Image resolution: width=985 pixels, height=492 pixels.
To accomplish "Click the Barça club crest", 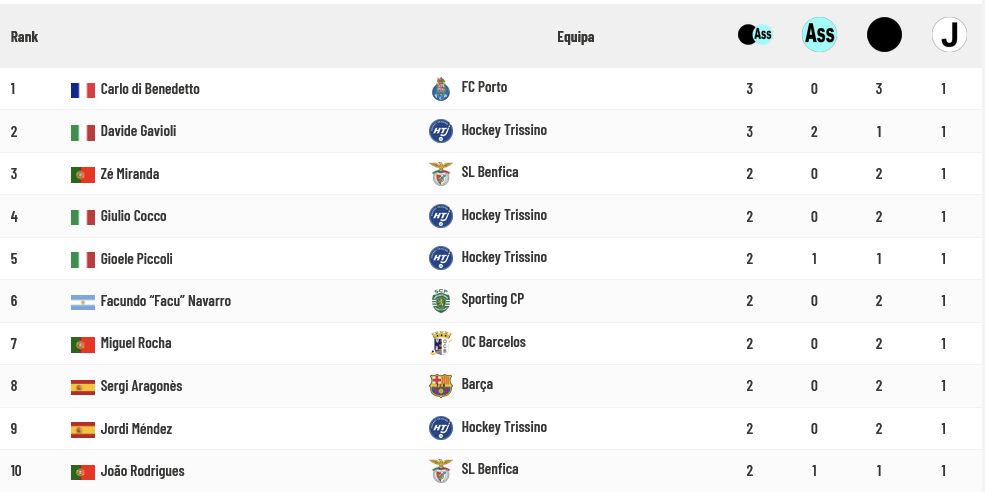I will click(441, 385).
